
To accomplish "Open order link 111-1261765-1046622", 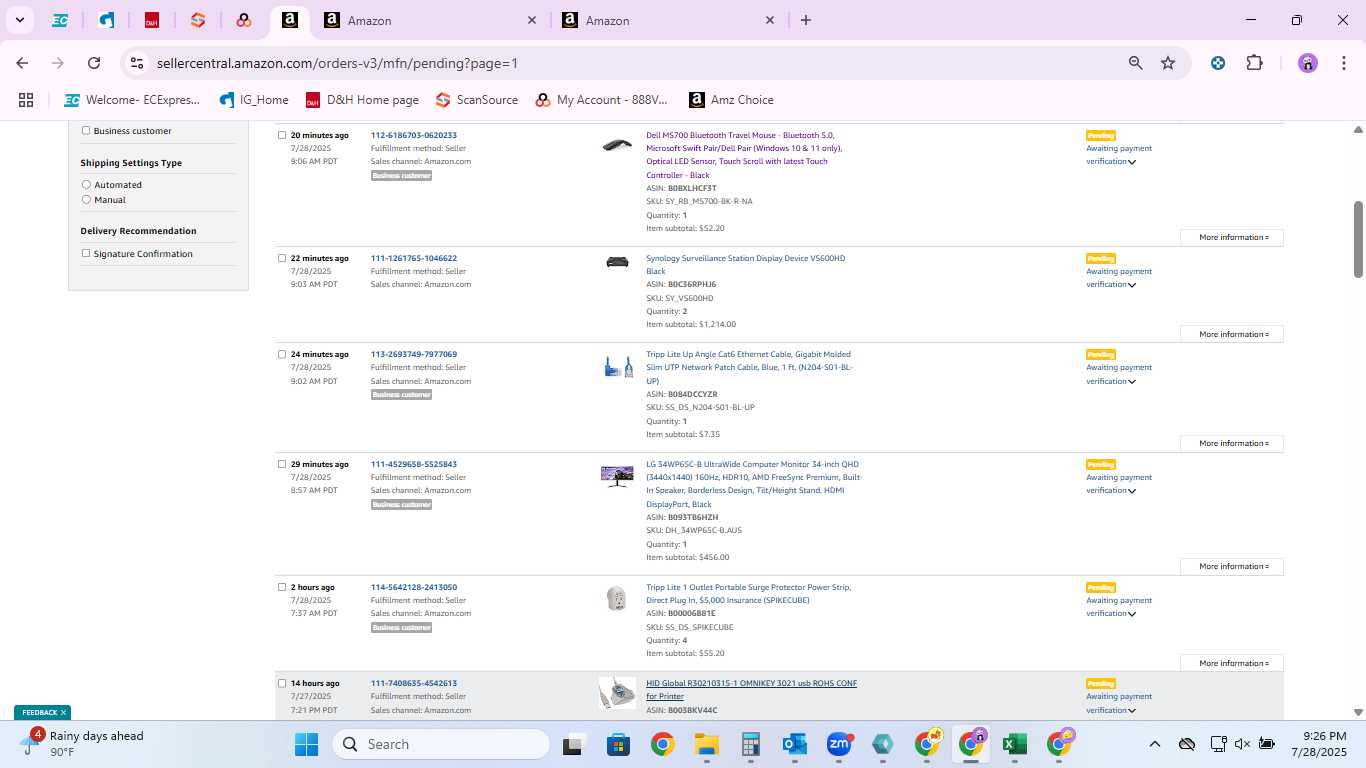I will 414,258.
